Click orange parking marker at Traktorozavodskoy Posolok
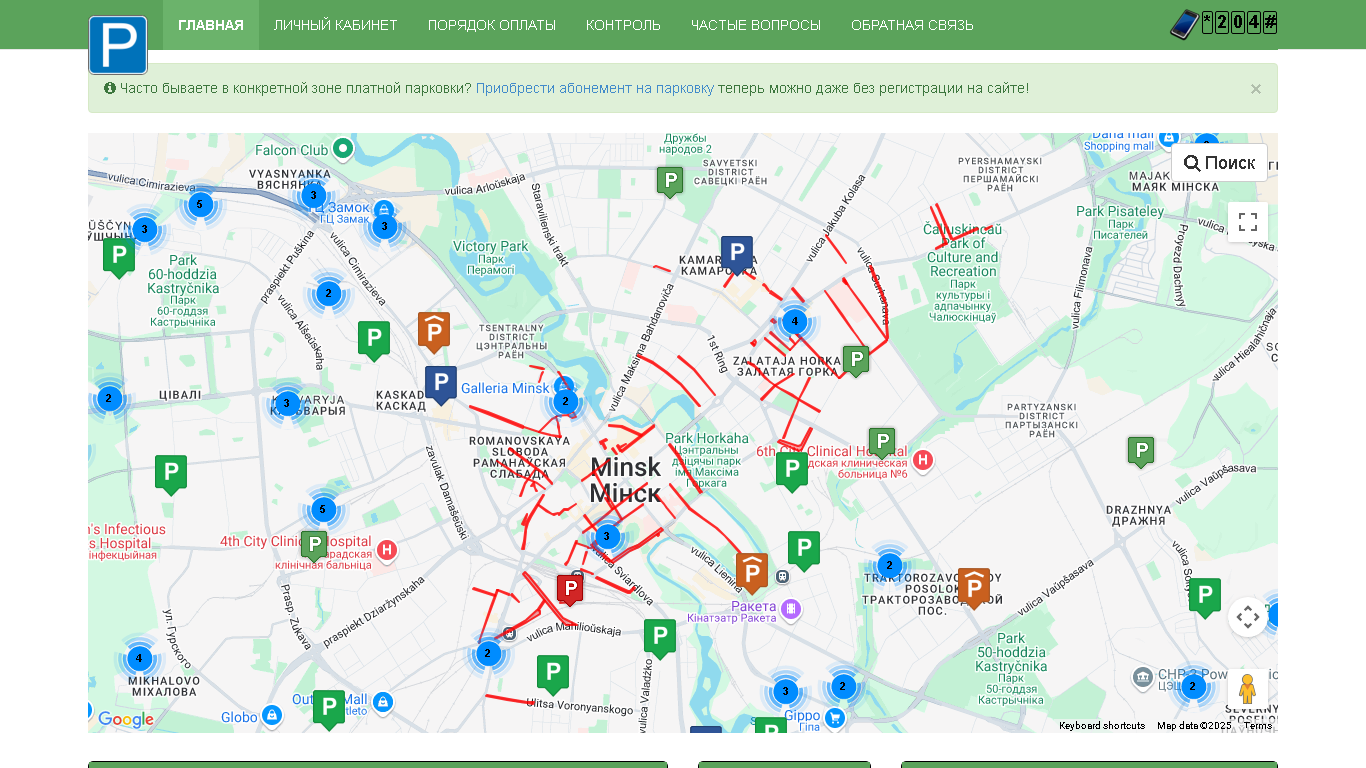This screenshot has width=1366, height=768. [974, 587]
